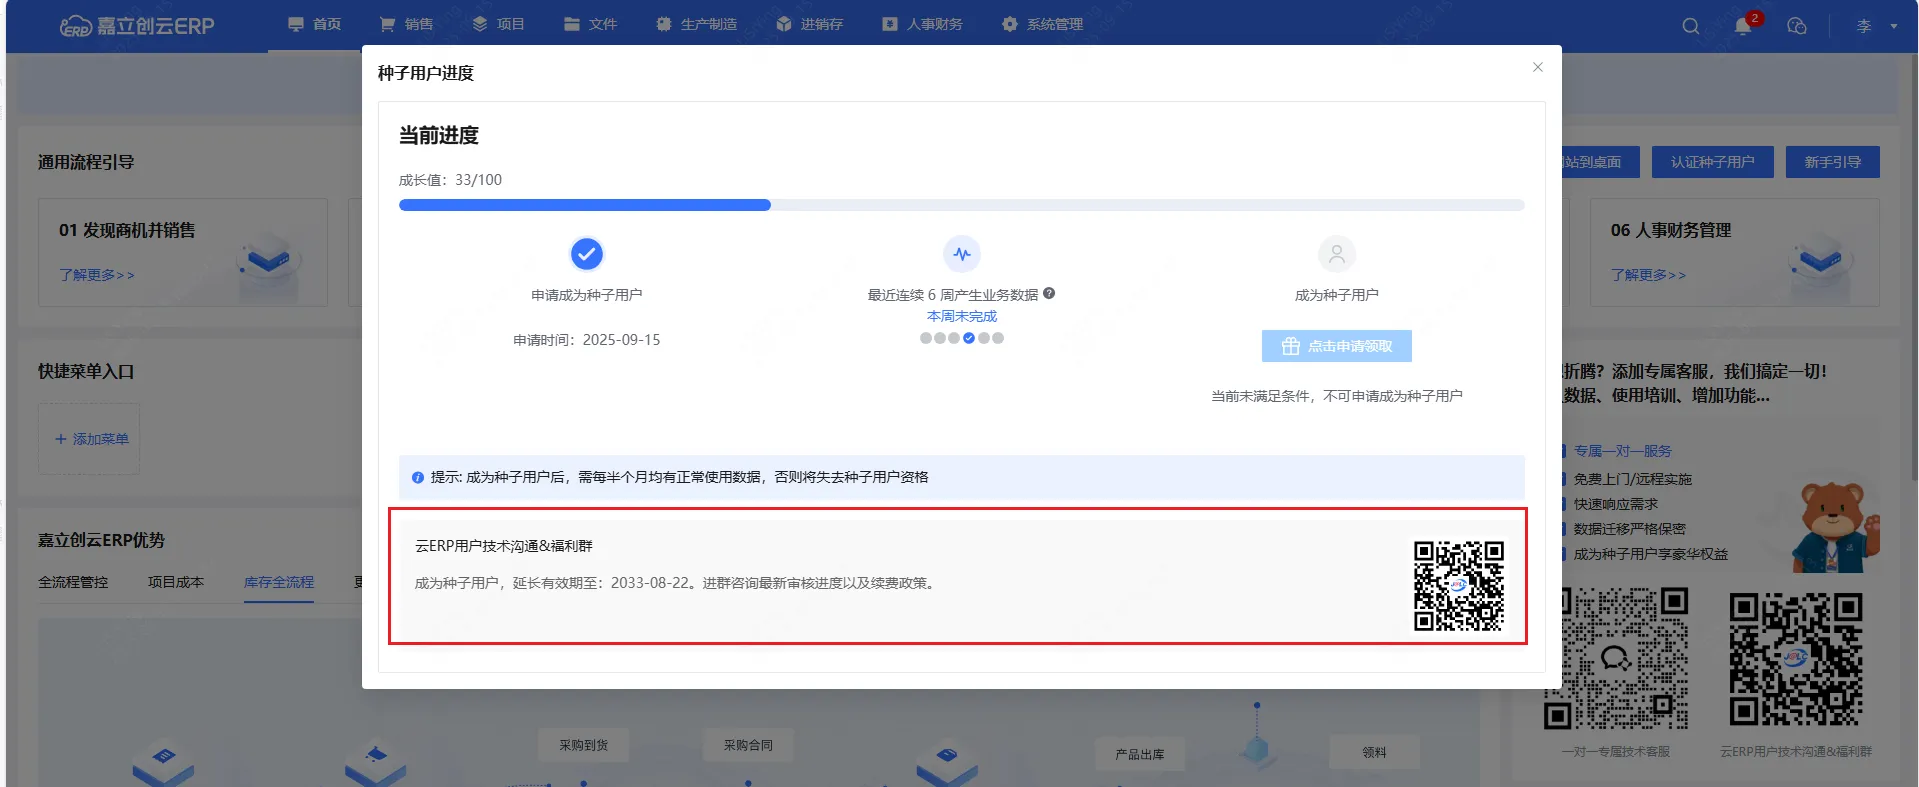Expand the 李 user account dropdown
1919x787 pixels.
click(x=1877, y=26)
